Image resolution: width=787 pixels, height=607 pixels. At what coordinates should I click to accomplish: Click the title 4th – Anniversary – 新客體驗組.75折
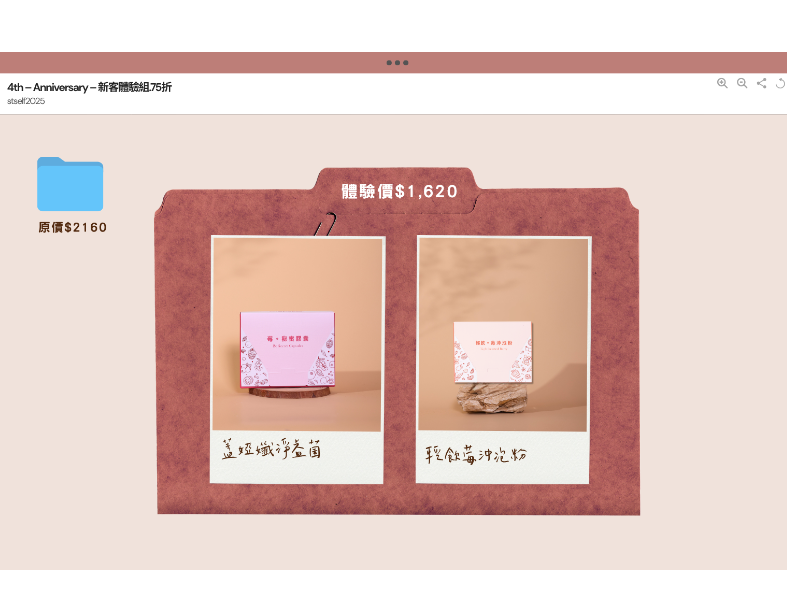(x=90, y=87)
